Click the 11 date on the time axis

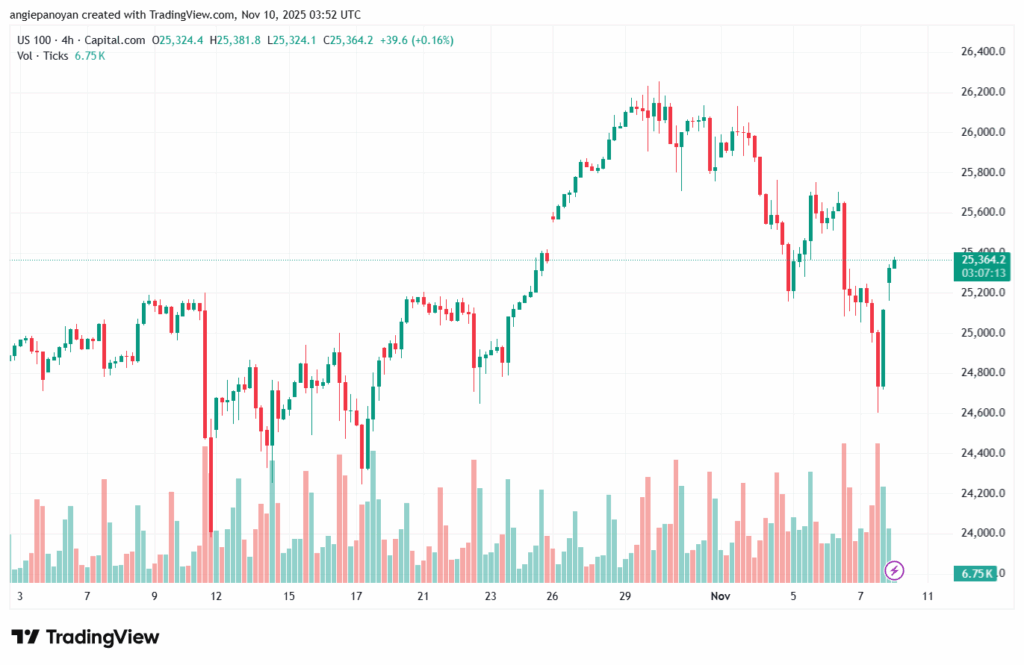(x=928, y=596)
